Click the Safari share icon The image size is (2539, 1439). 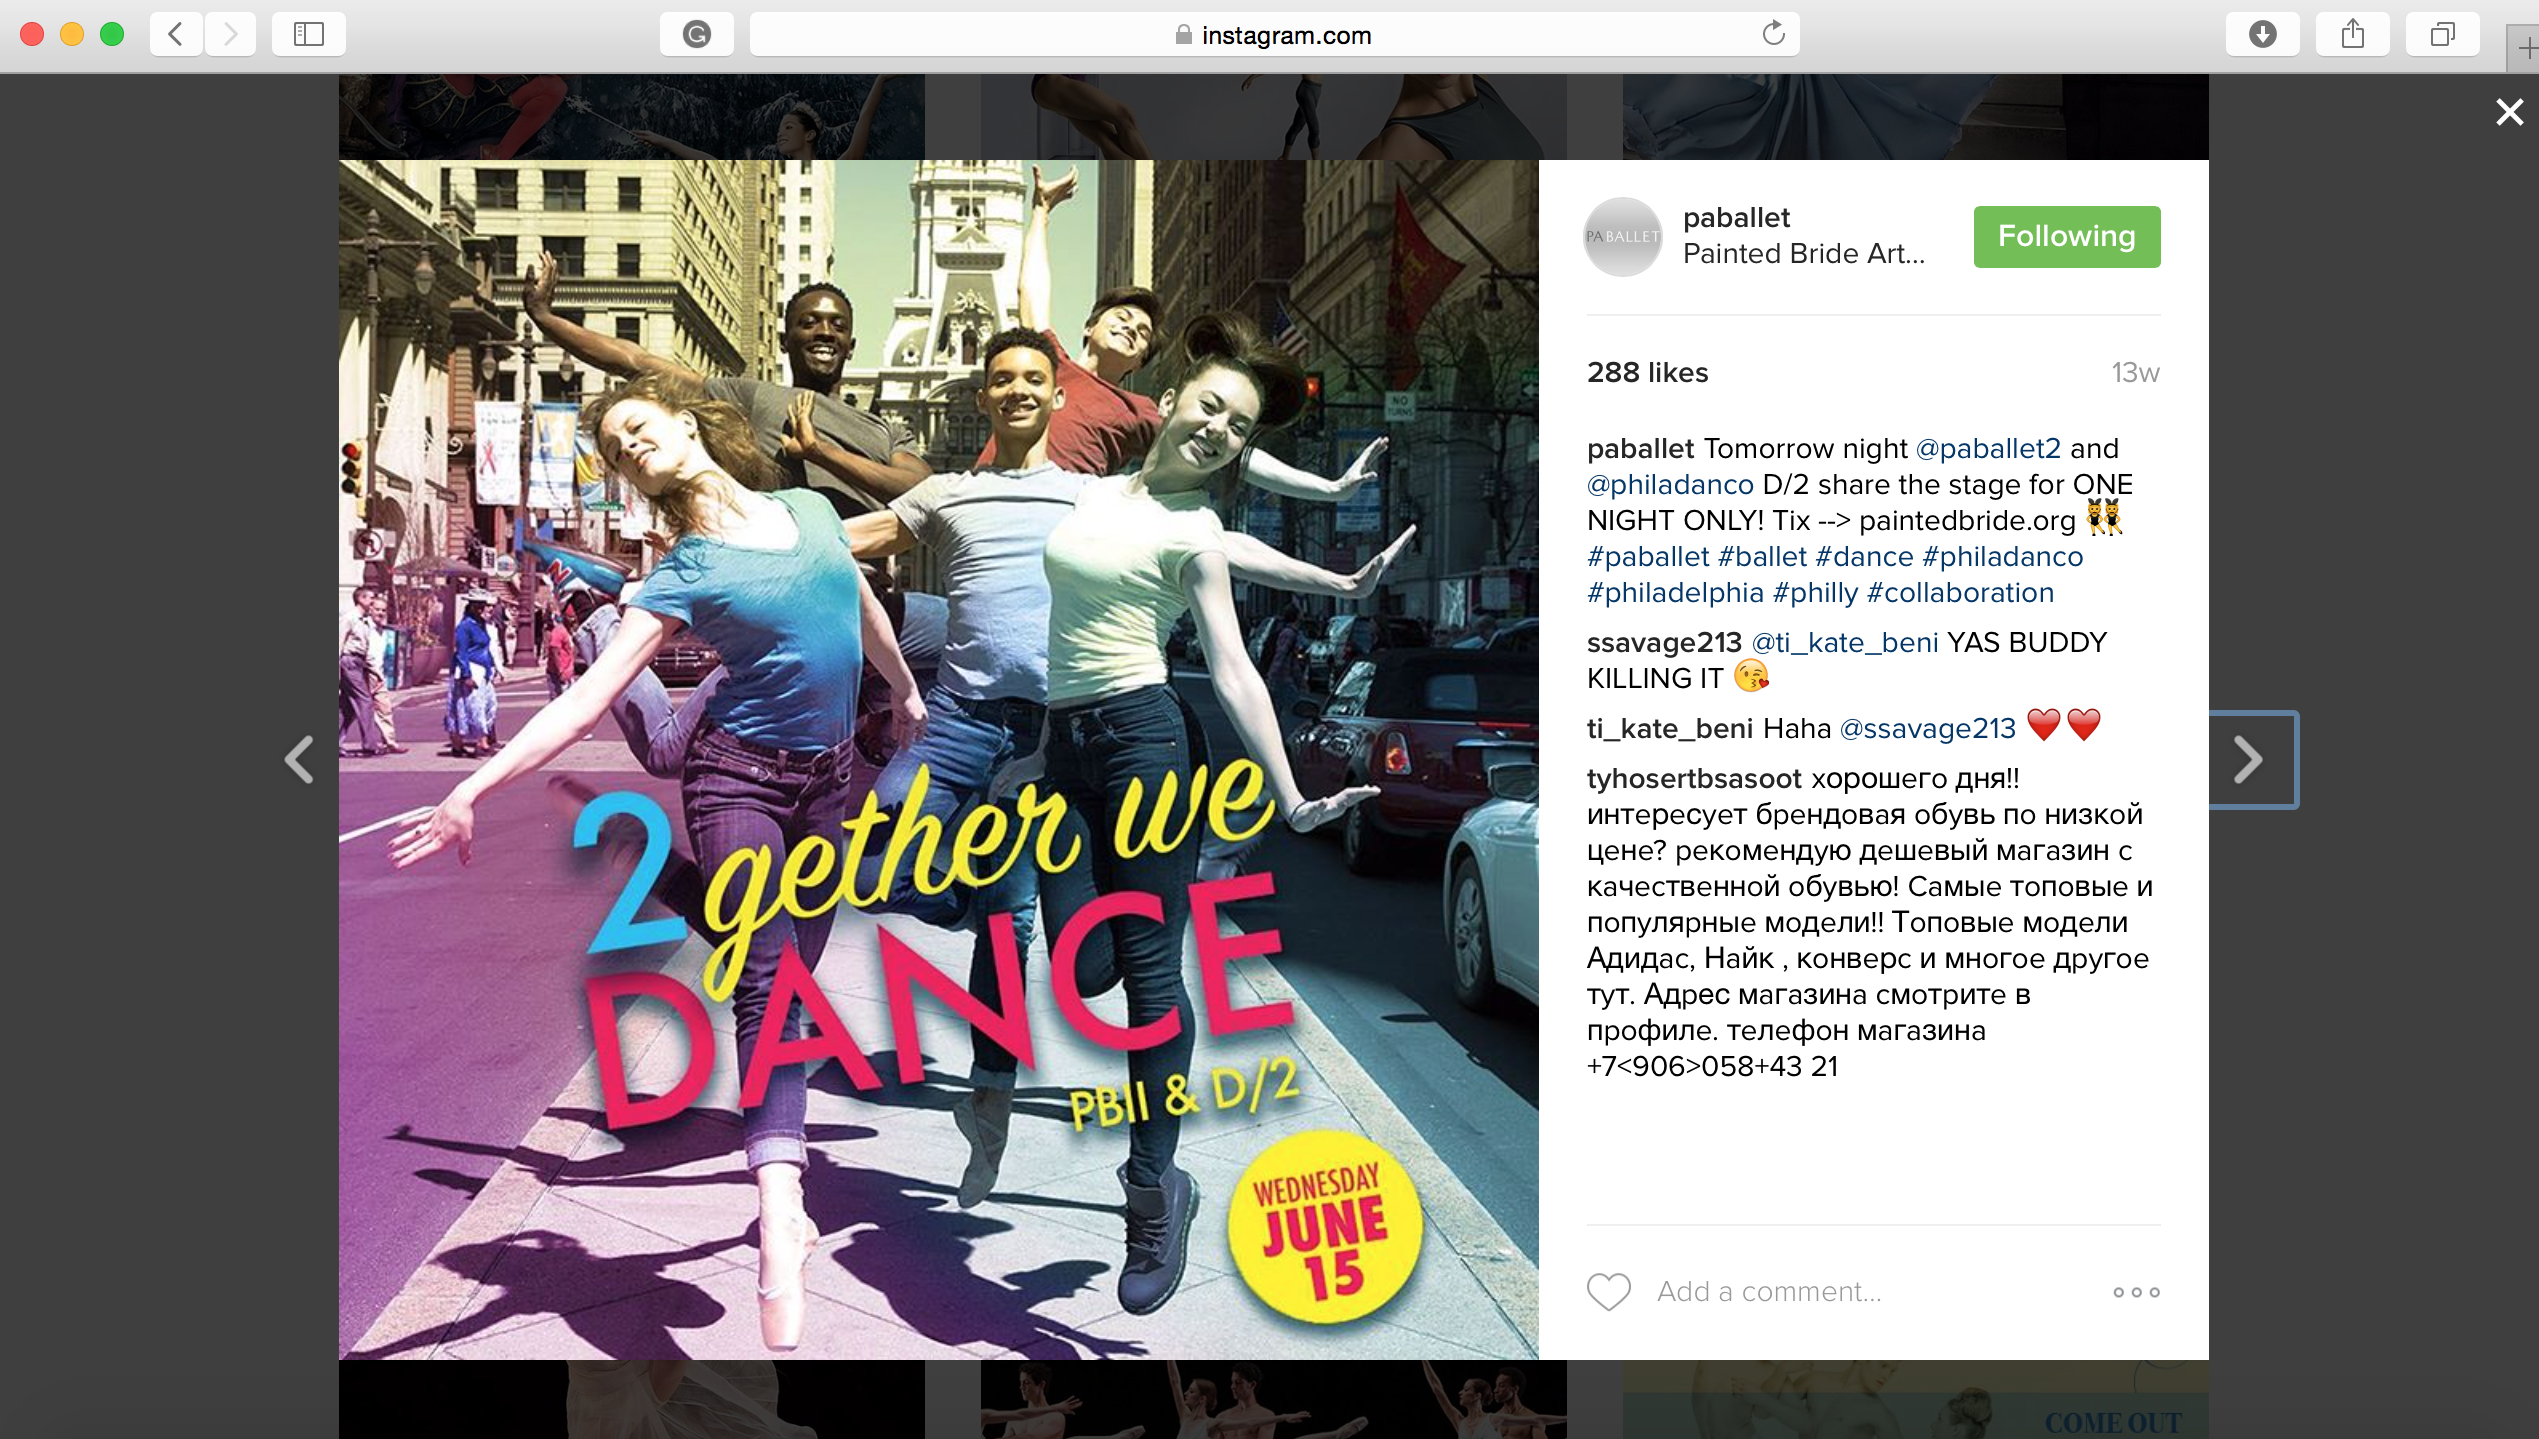2352,33
